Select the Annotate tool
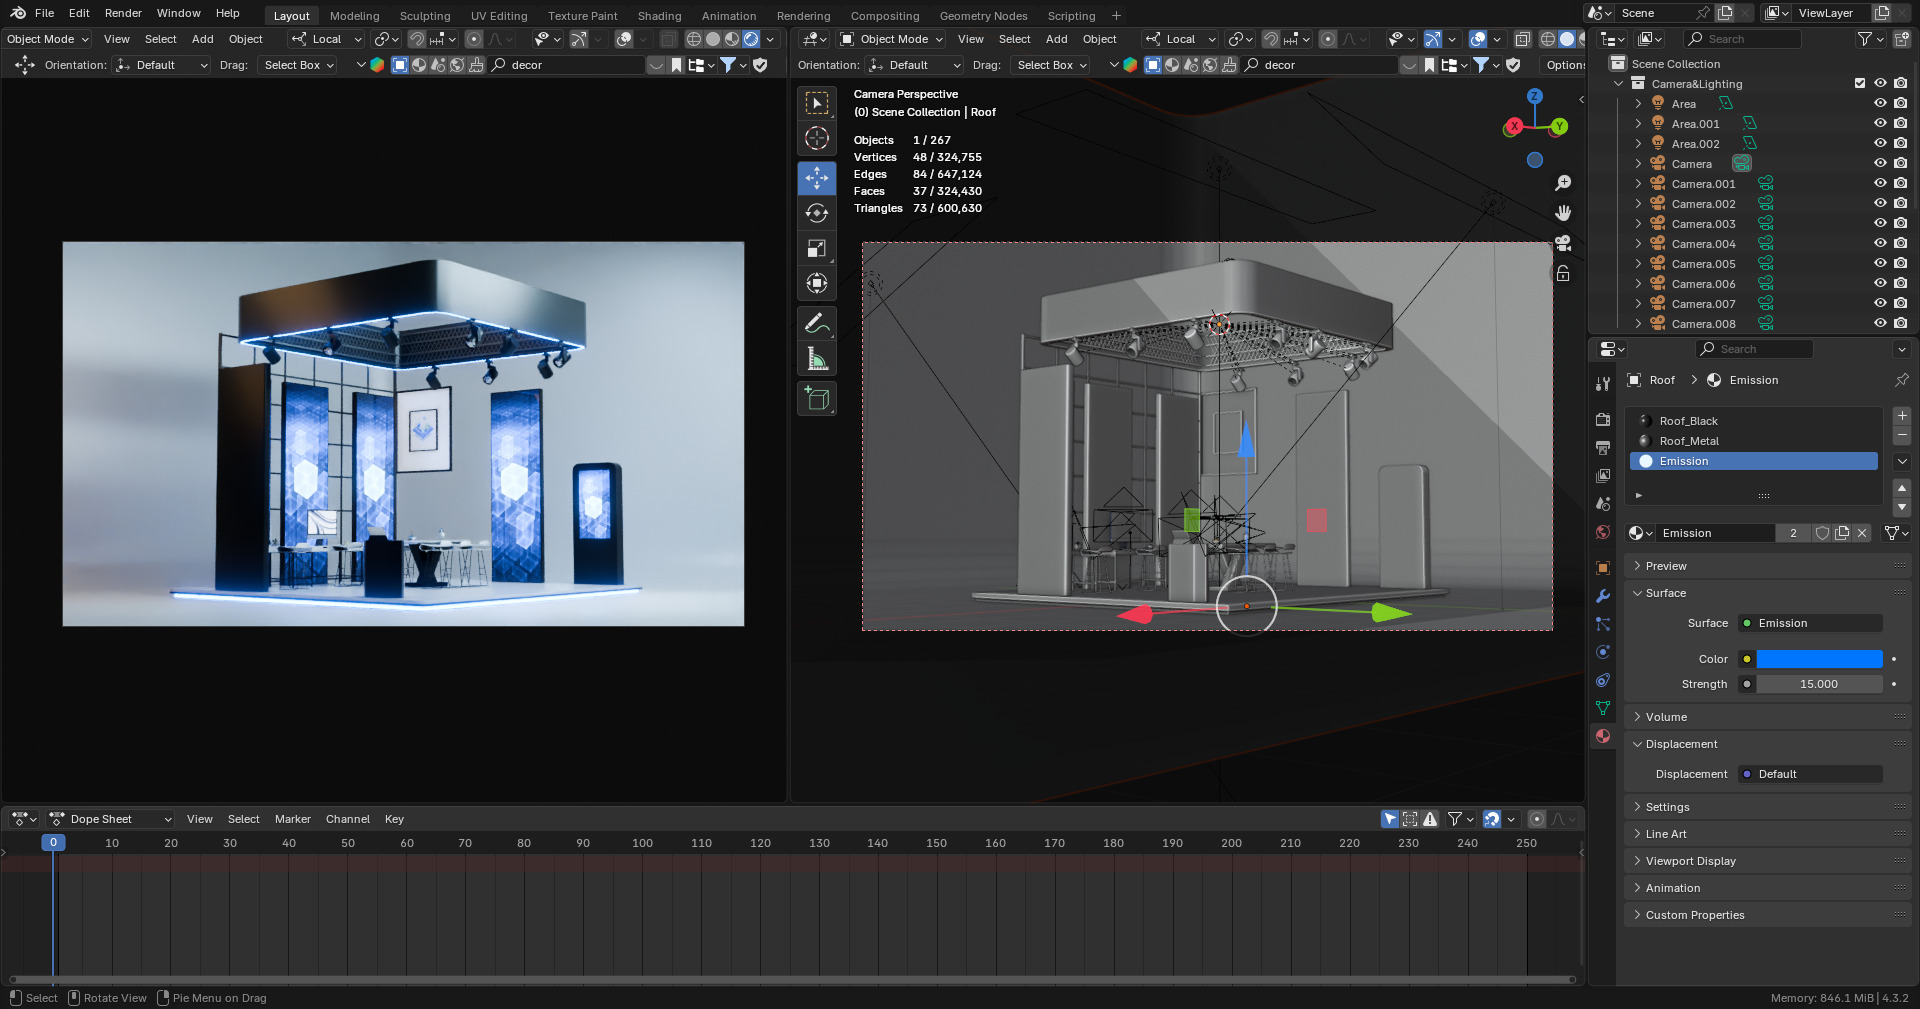Viewport: 1920px width, 1009px height. tap(817, 323)
